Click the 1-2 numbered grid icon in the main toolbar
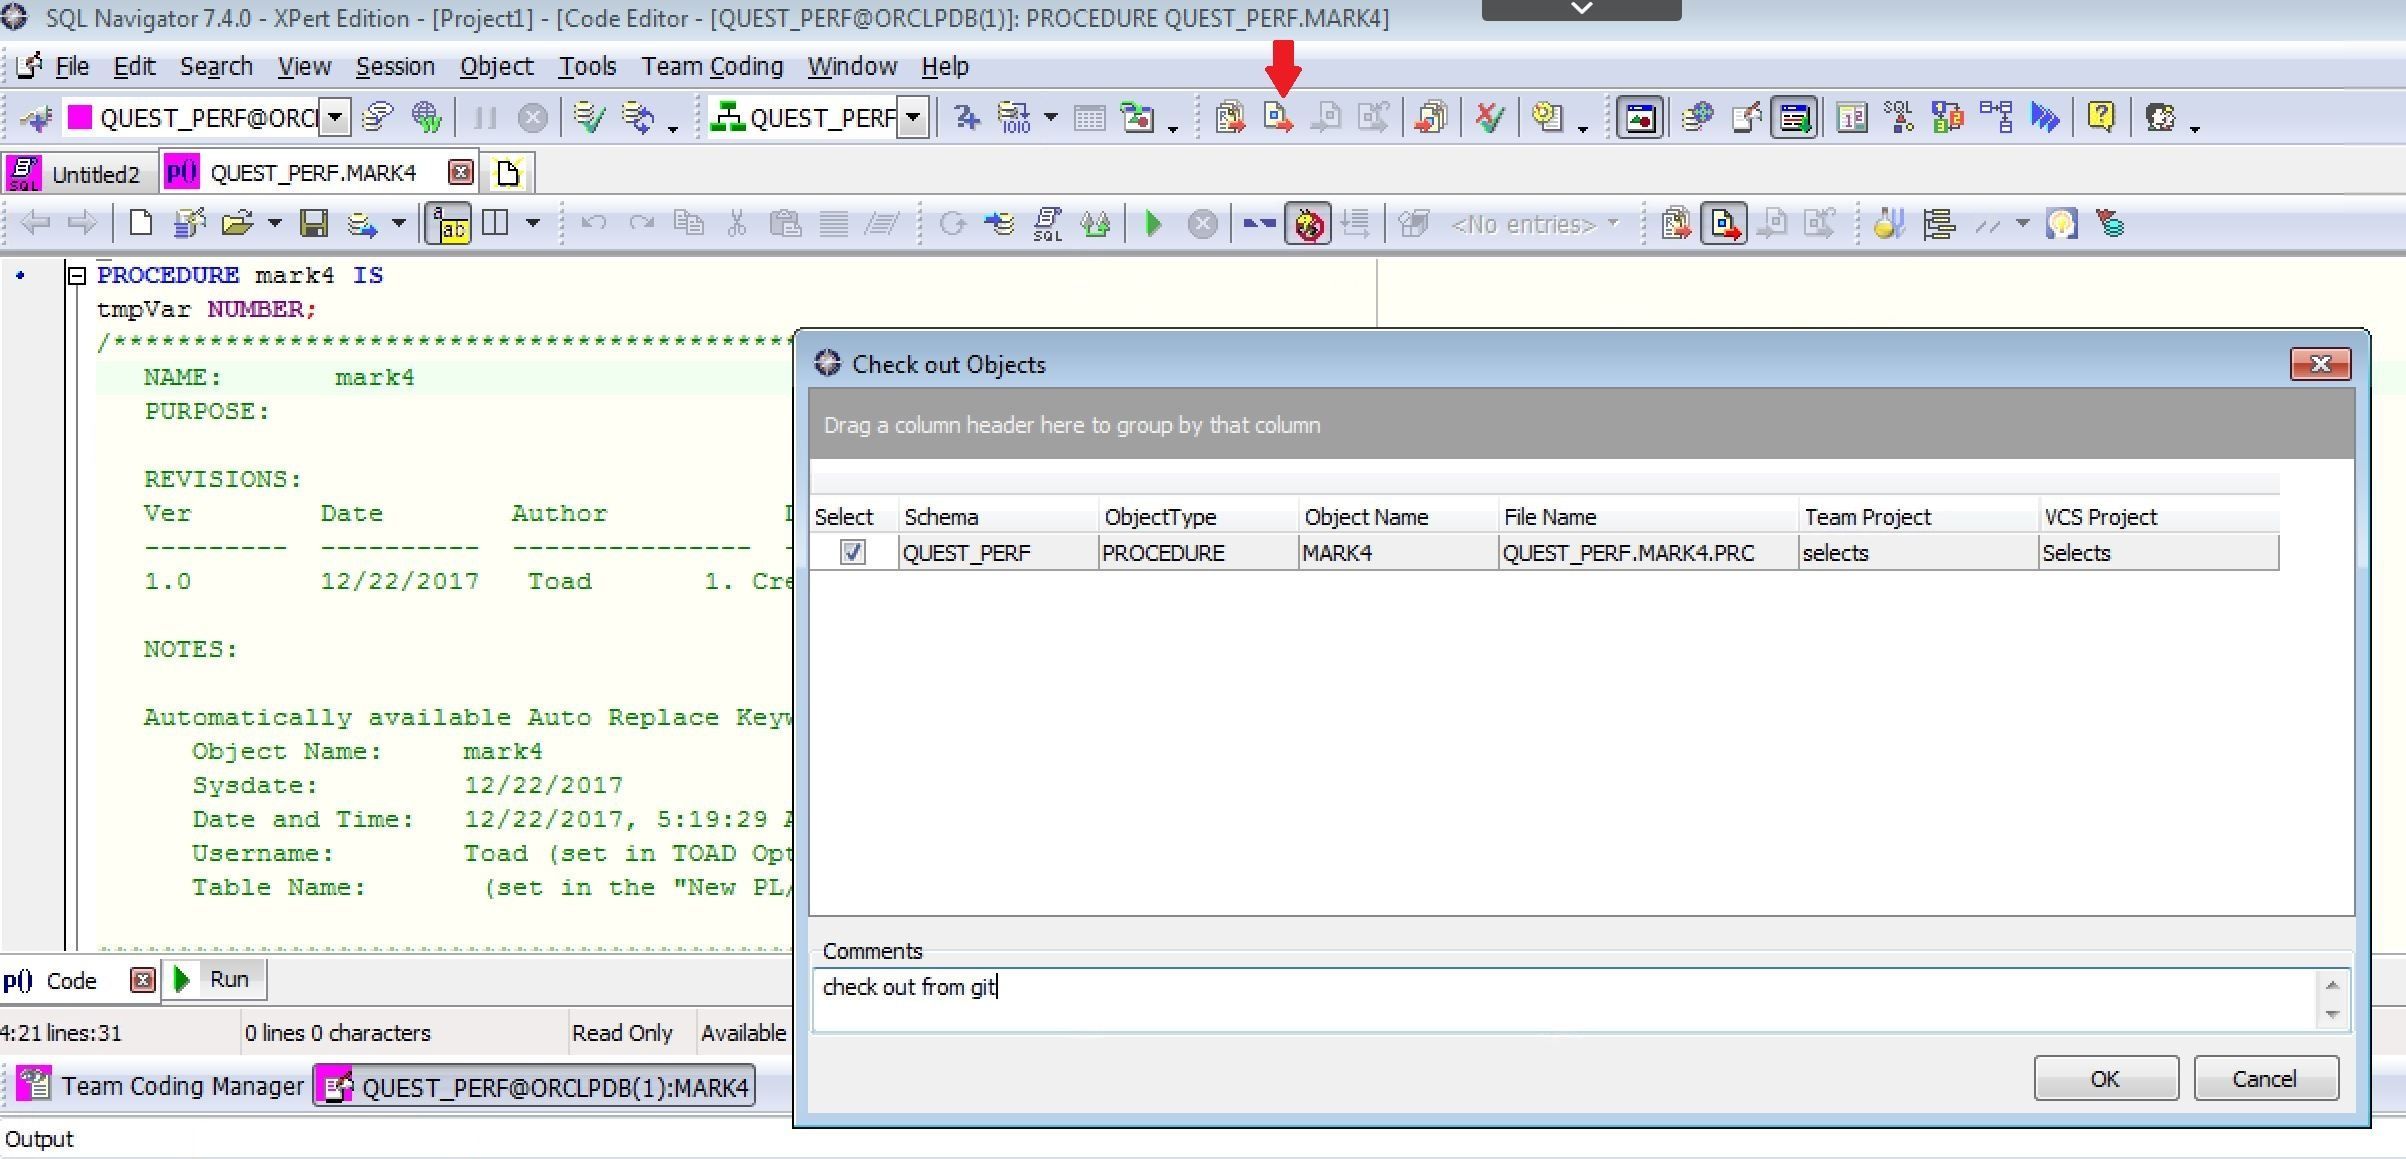Image resolution: width=2406 pixels, height=1159 pixels. click(1851, 118)
